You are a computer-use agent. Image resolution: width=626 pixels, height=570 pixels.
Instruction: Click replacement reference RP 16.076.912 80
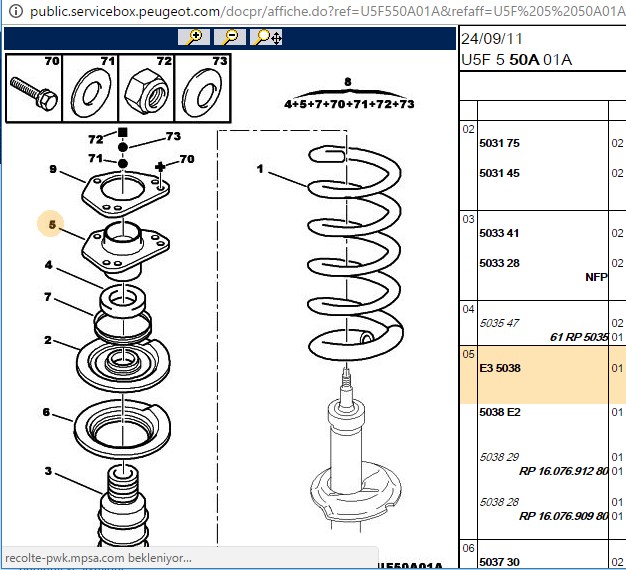pos(563,471)
